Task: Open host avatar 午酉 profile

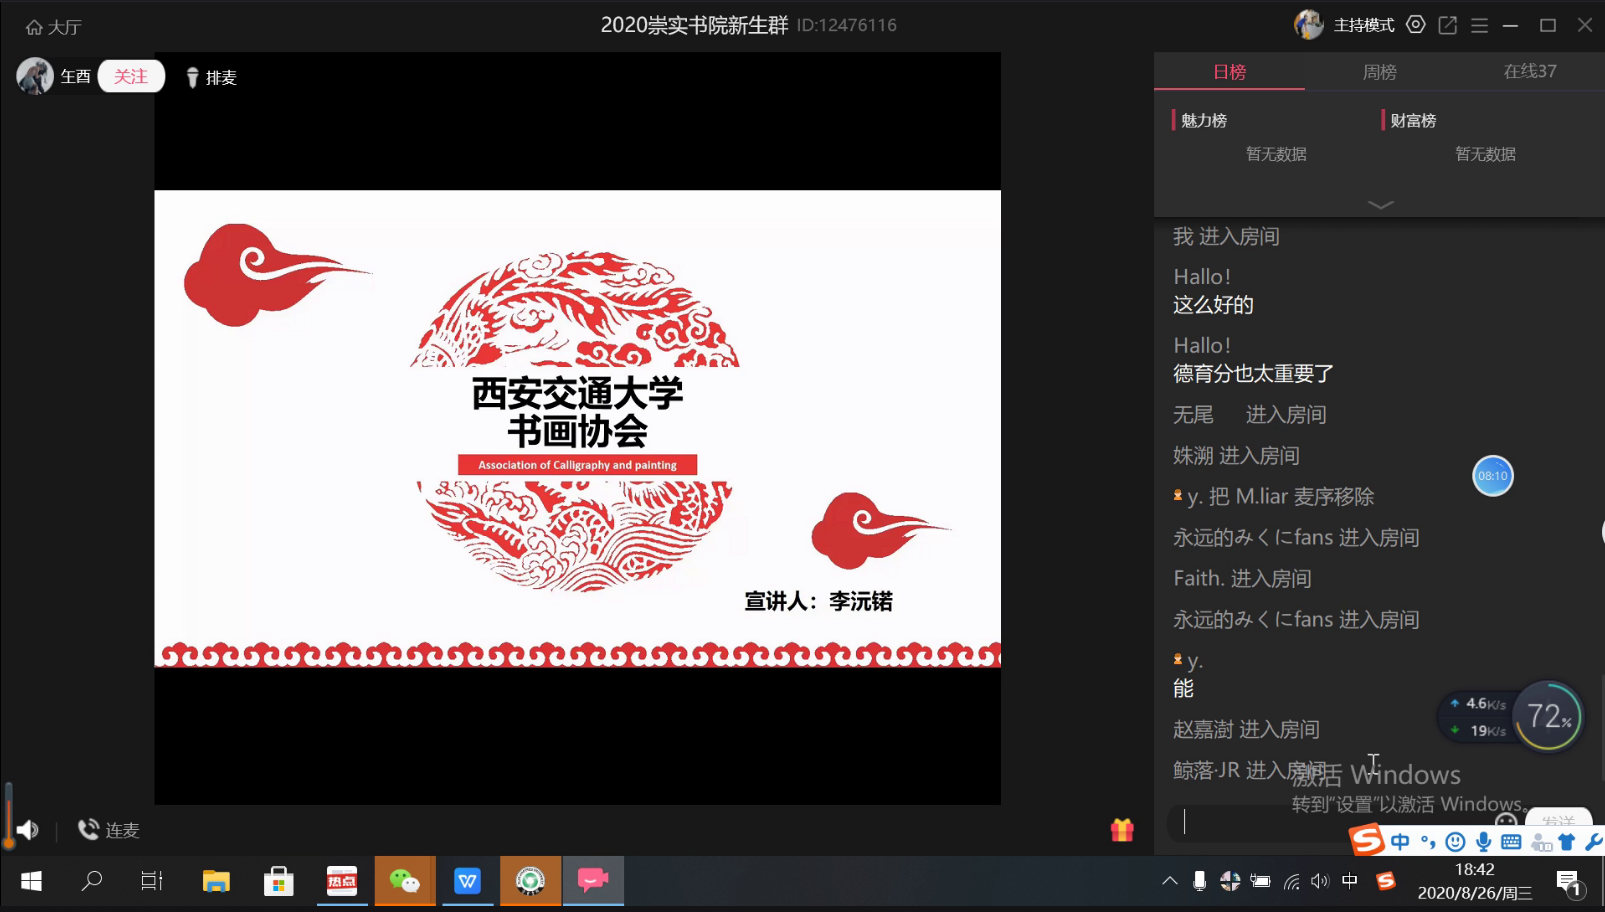Action: coord(35,76)
